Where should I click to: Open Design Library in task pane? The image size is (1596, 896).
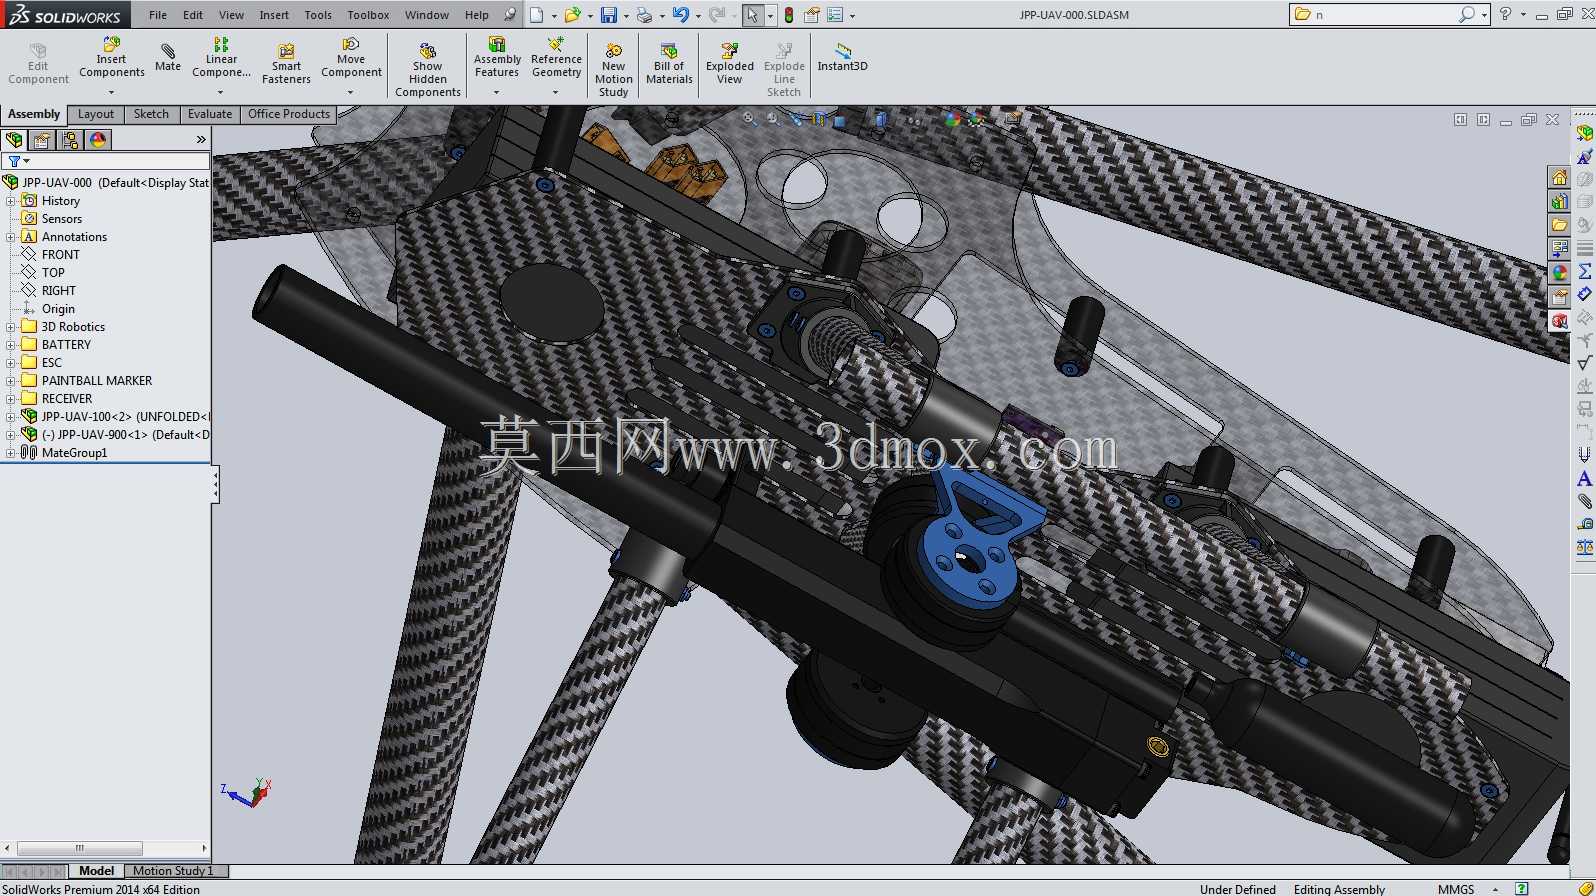click(x=1559, y=201)
